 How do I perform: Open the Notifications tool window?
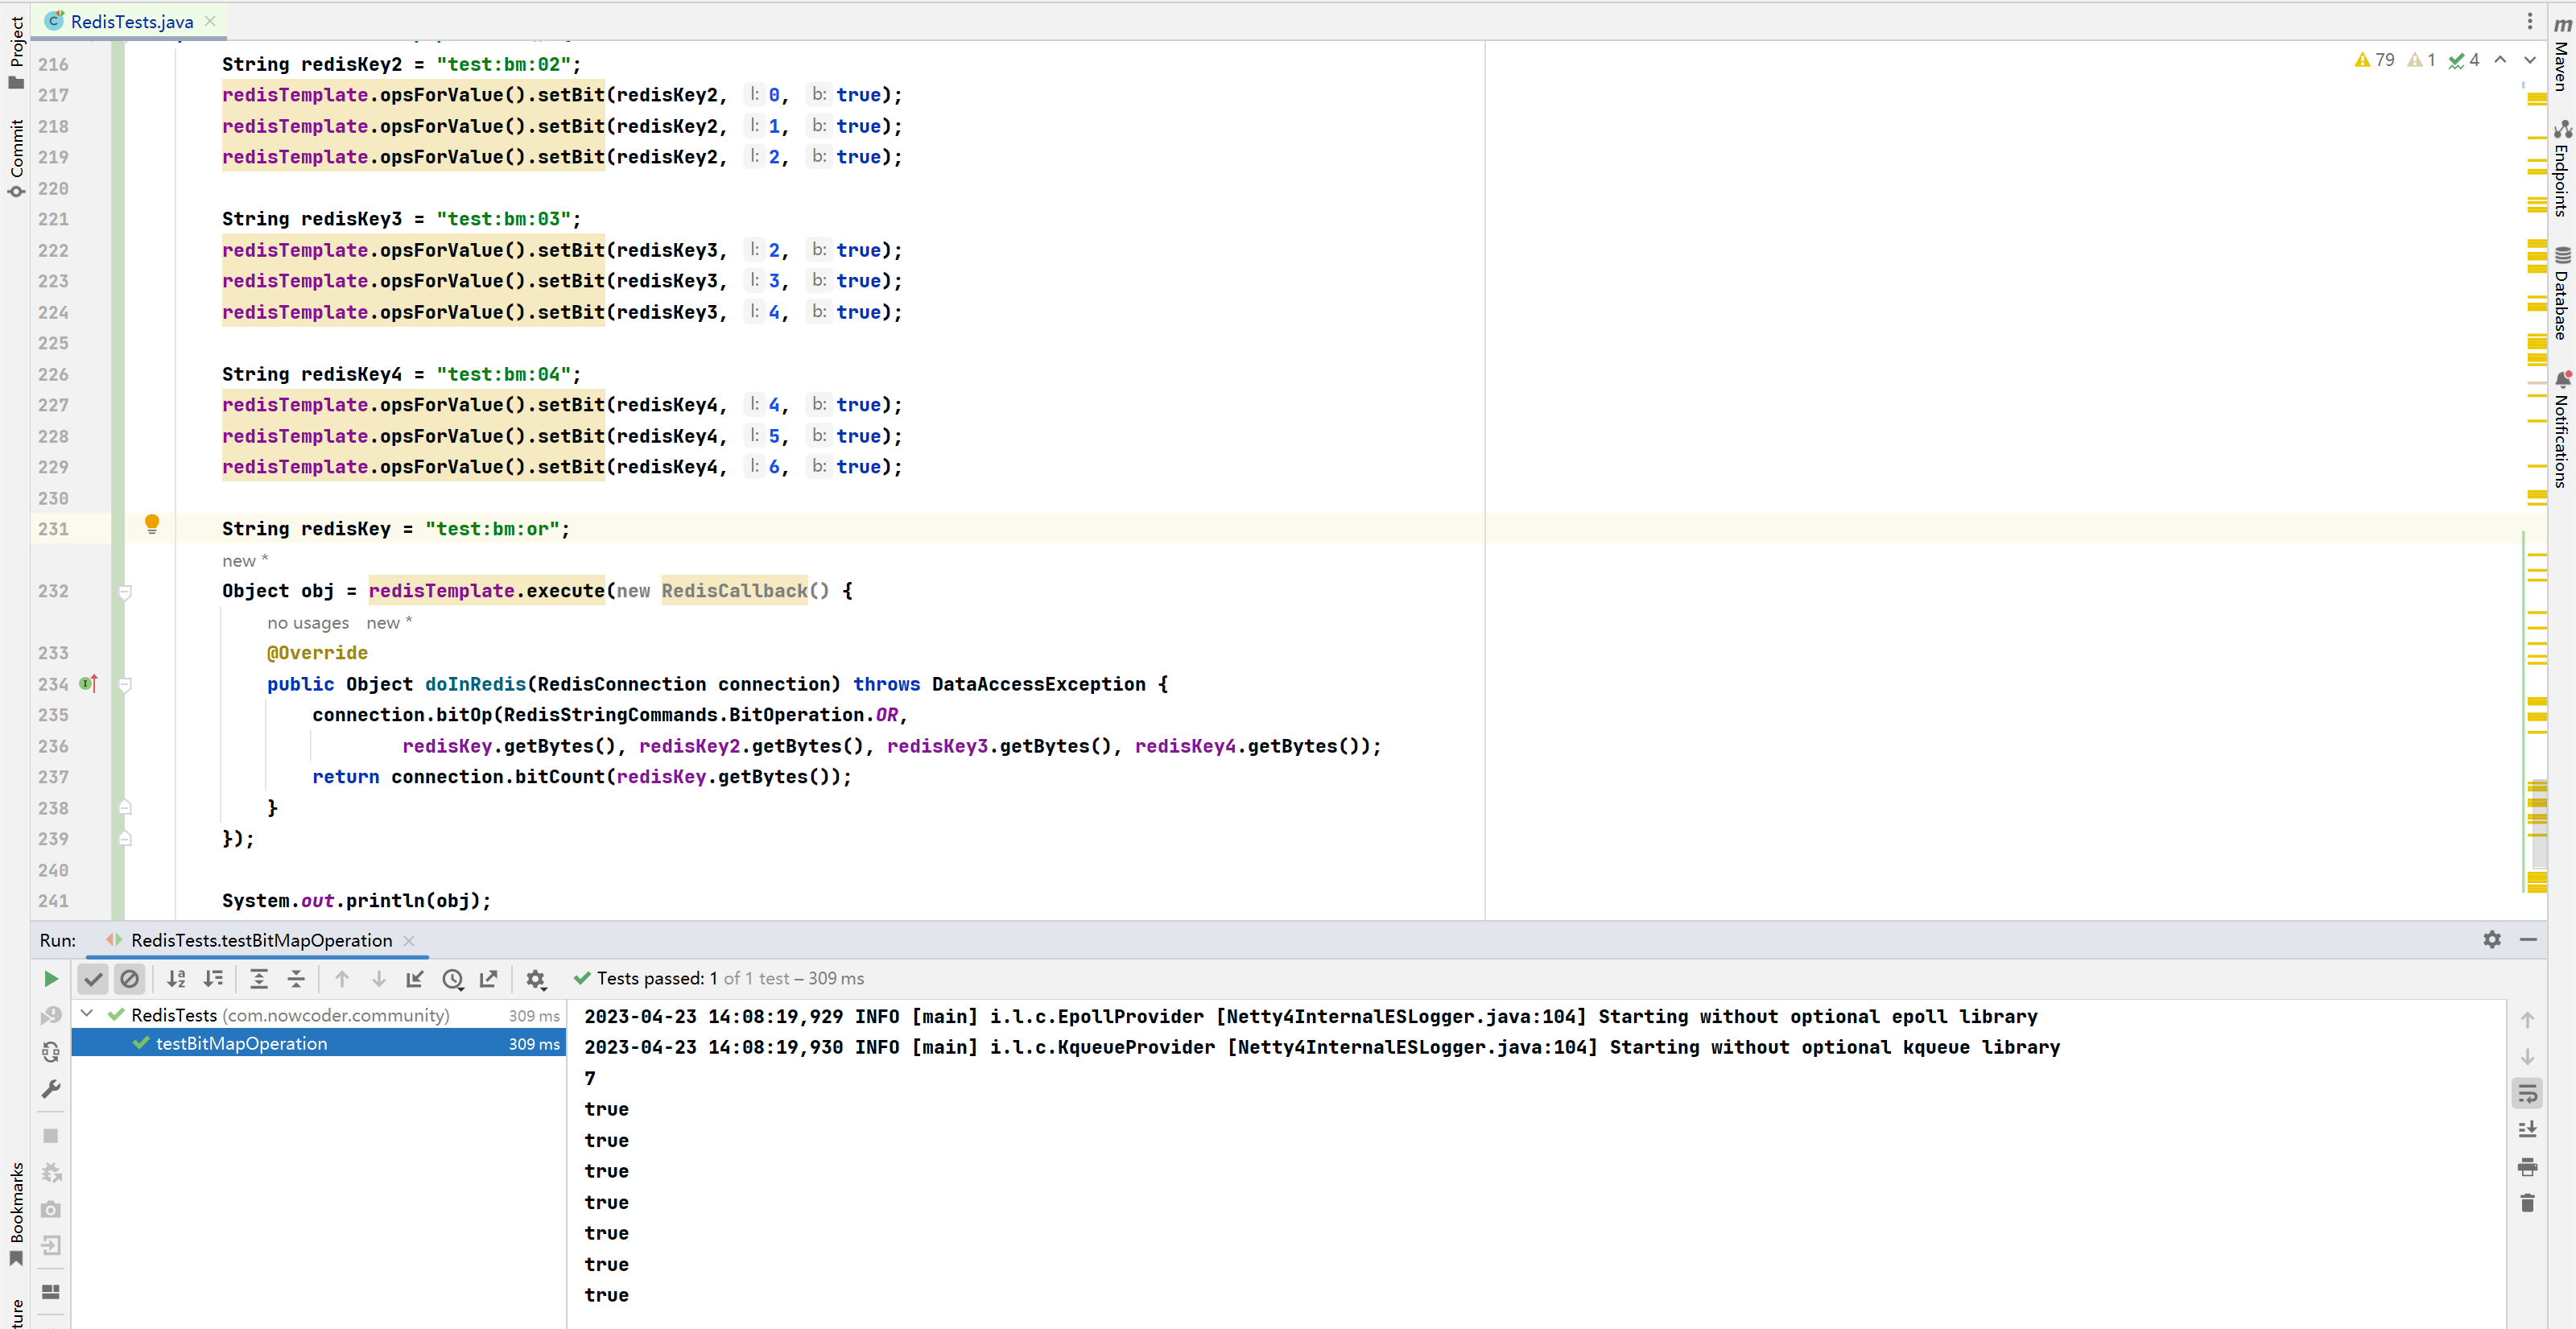[x=2562, y=430]
